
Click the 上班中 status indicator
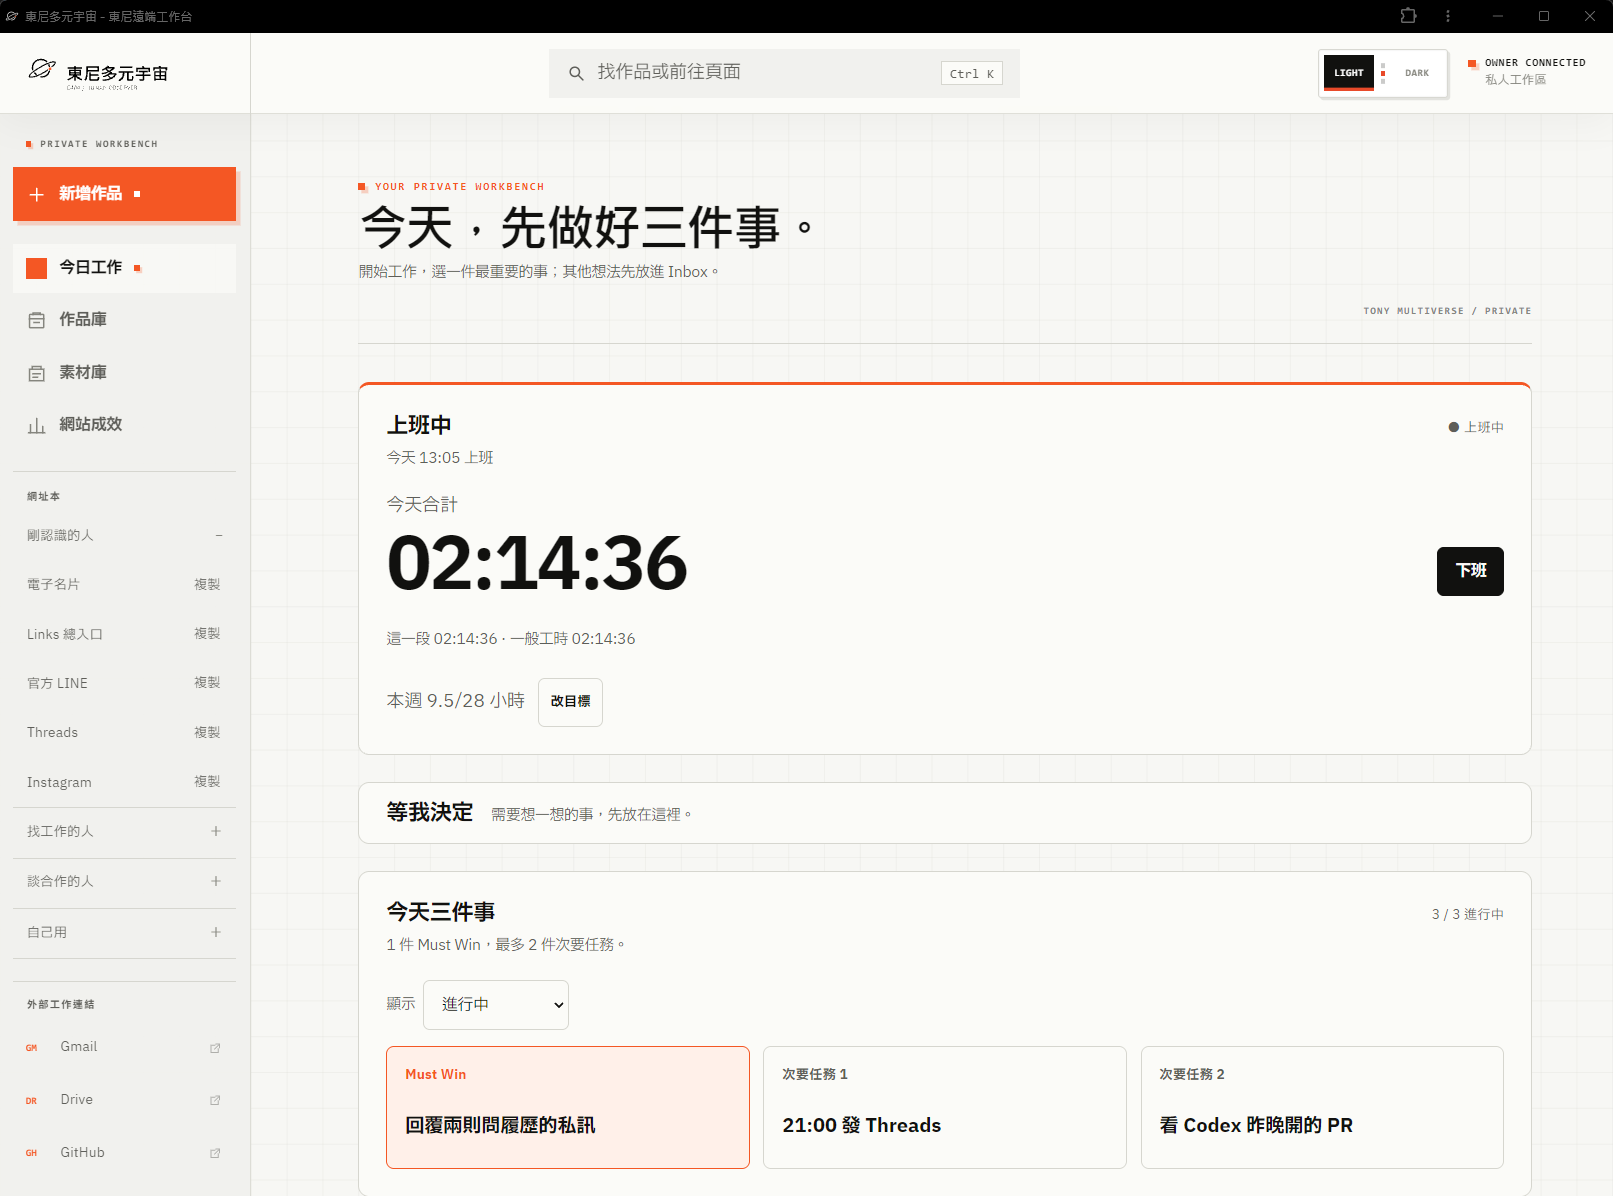tap(1476, 427)
